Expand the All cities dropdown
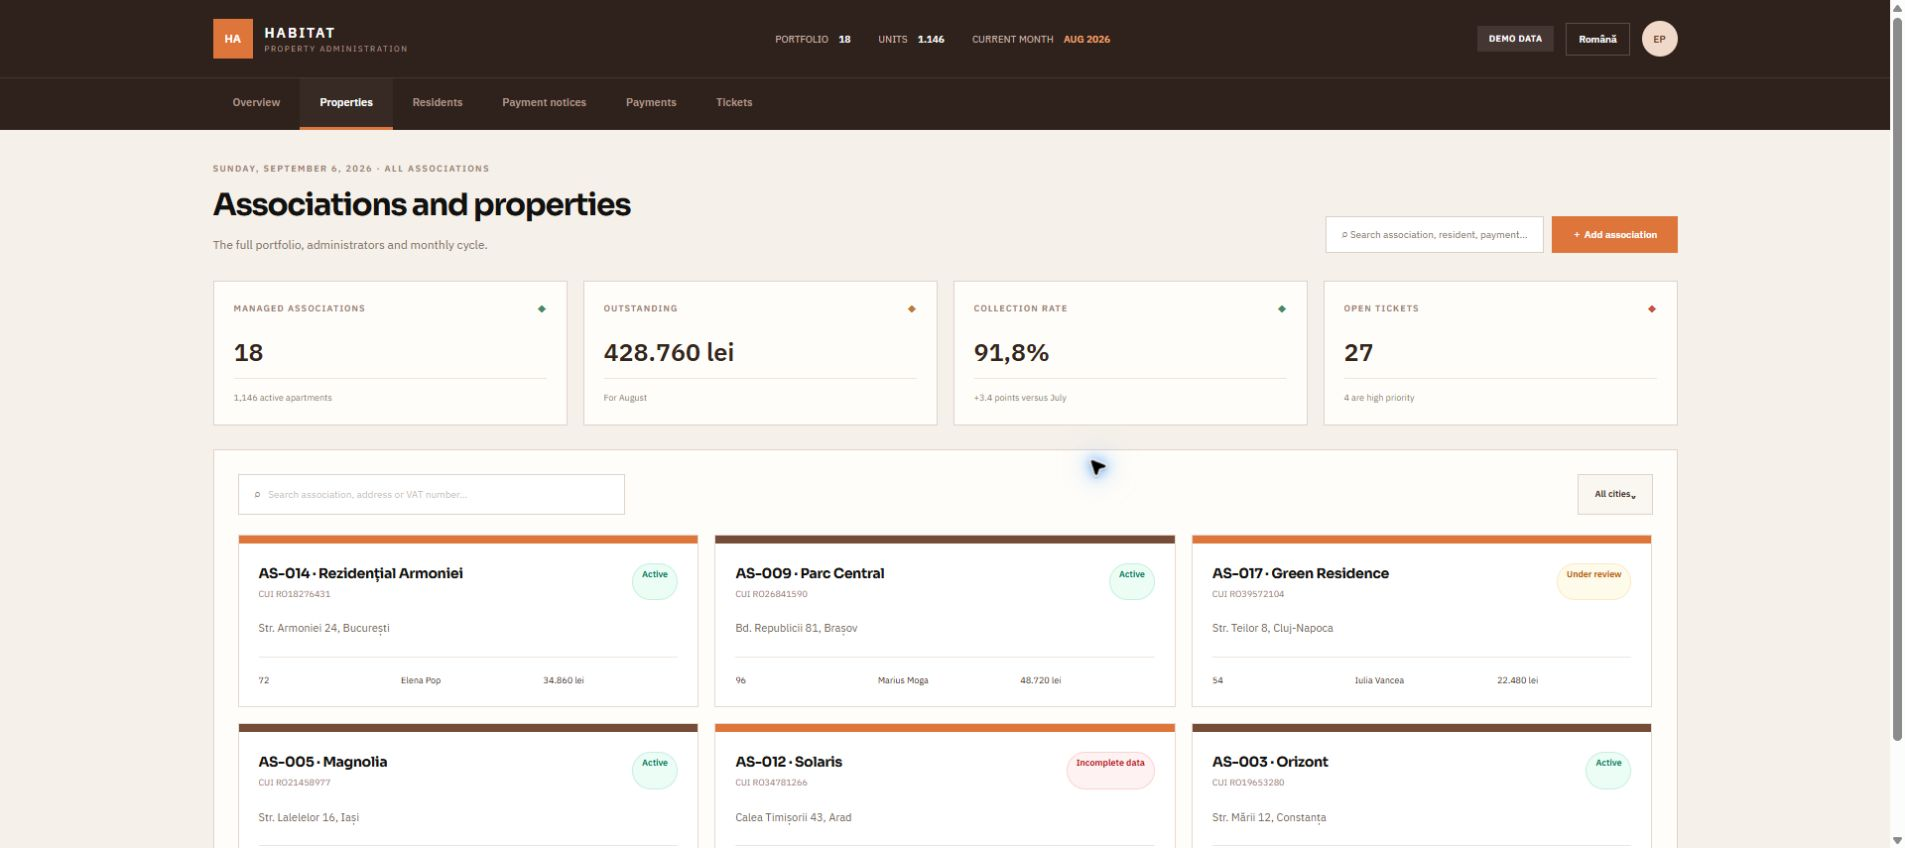1905x848 pixels. [1614, 494]
